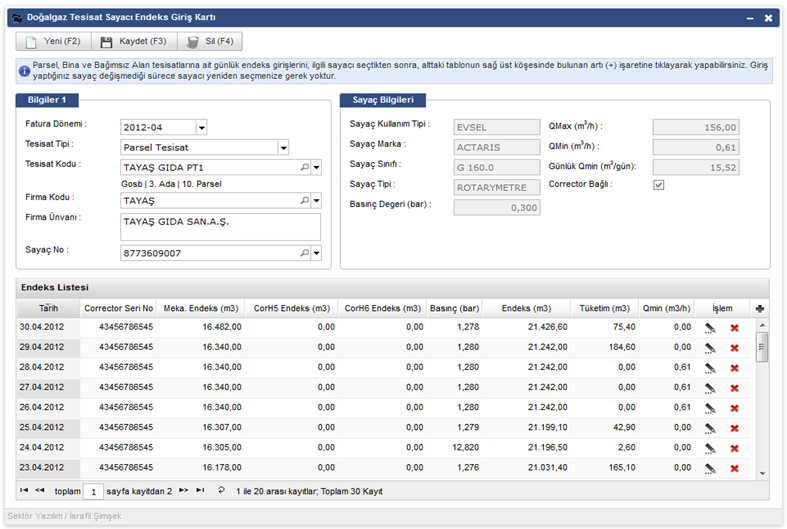Image resolution: width=787 pixels, height=529 pixels.
Task: Go to first page of endeks list
Action: tap(24, 490)
